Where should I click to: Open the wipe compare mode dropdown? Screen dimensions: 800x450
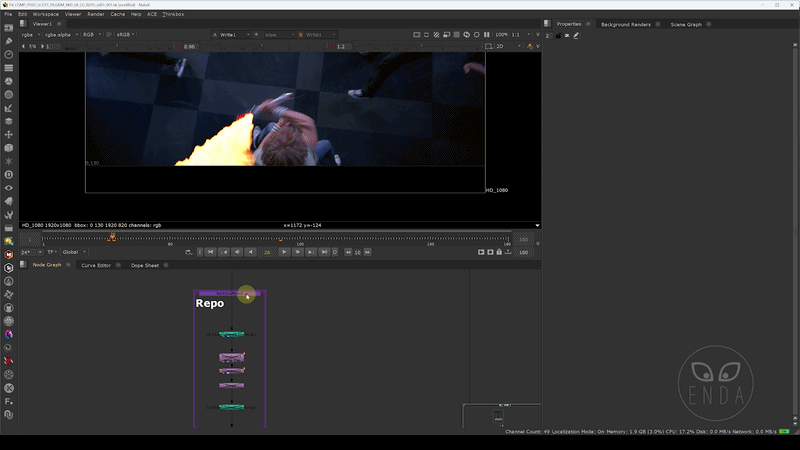[279, 35]
